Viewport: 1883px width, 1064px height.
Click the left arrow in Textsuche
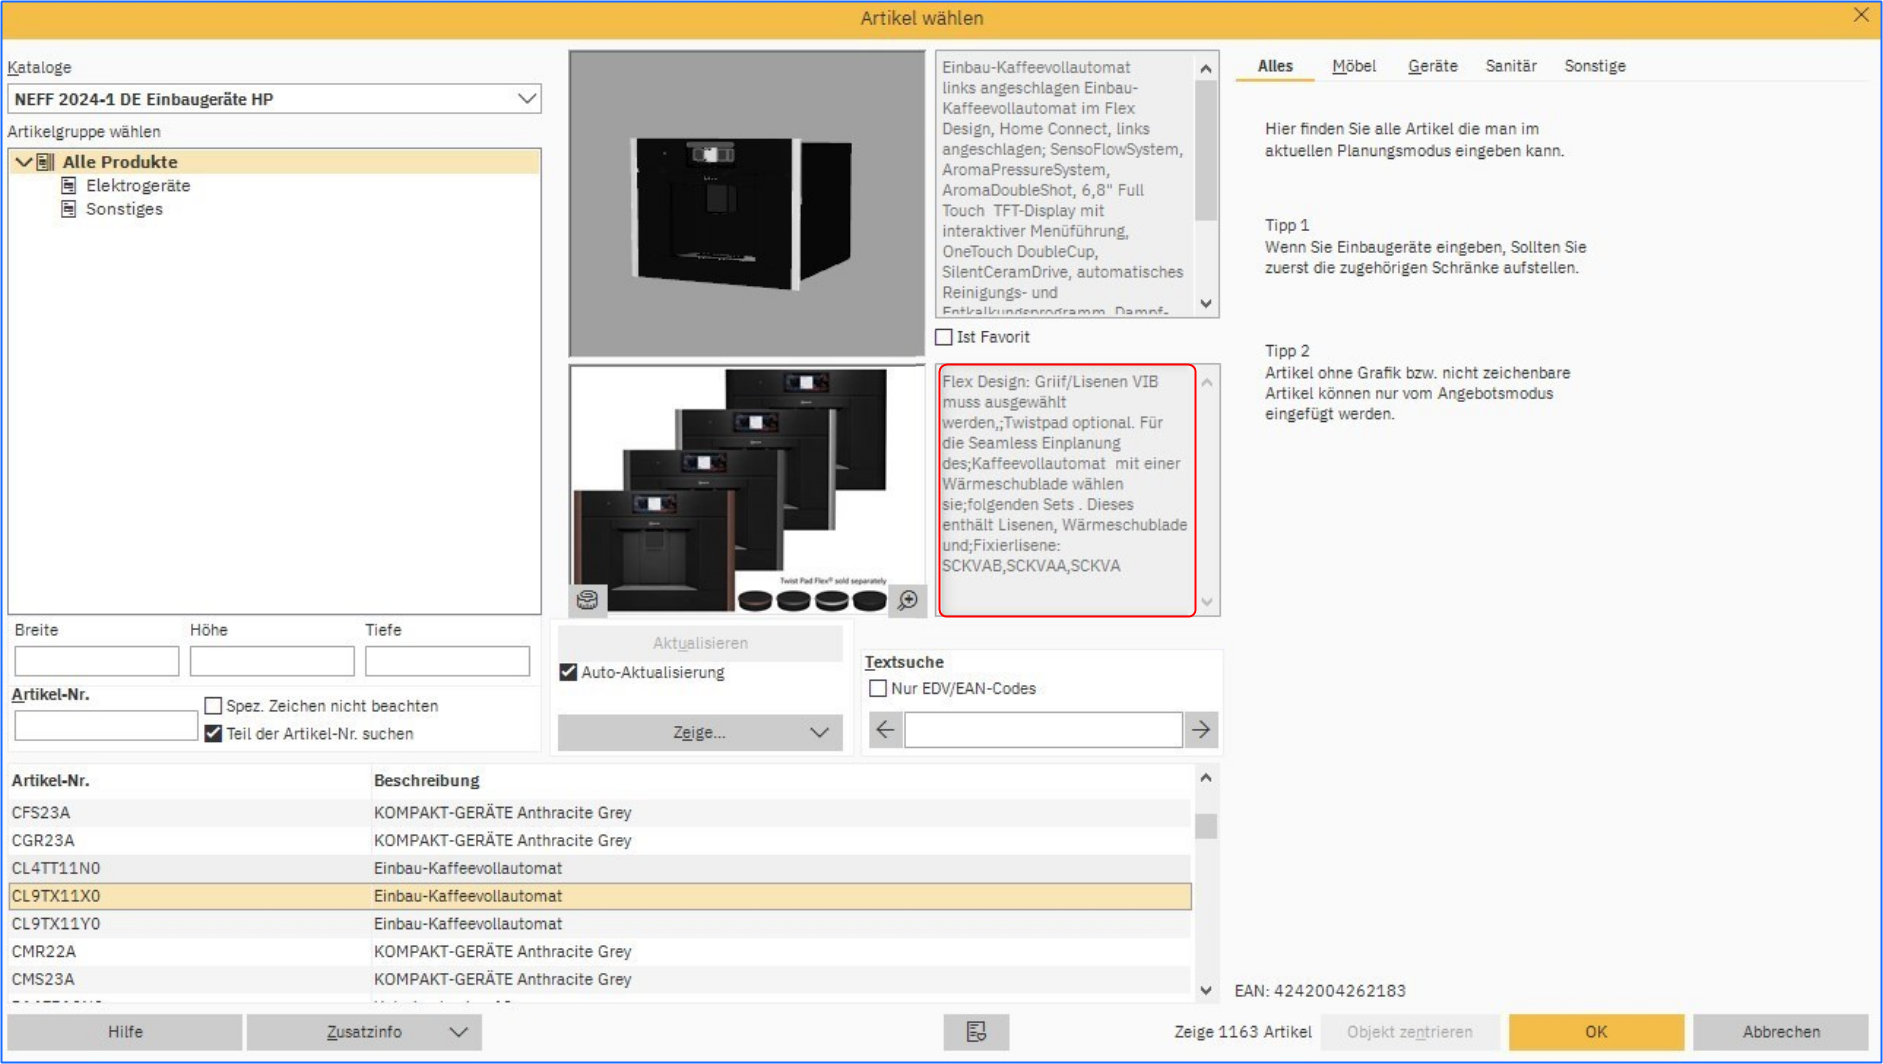[885, 730]
